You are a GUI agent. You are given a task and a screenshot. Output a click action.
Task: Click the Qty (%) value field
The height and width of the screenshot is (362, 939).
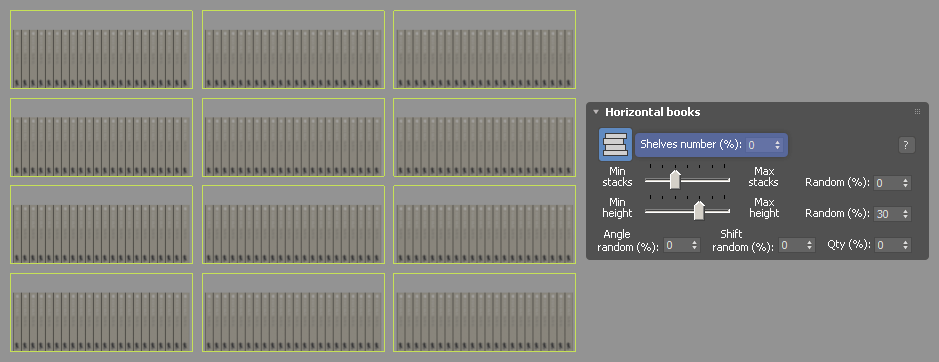pos(887,245)
